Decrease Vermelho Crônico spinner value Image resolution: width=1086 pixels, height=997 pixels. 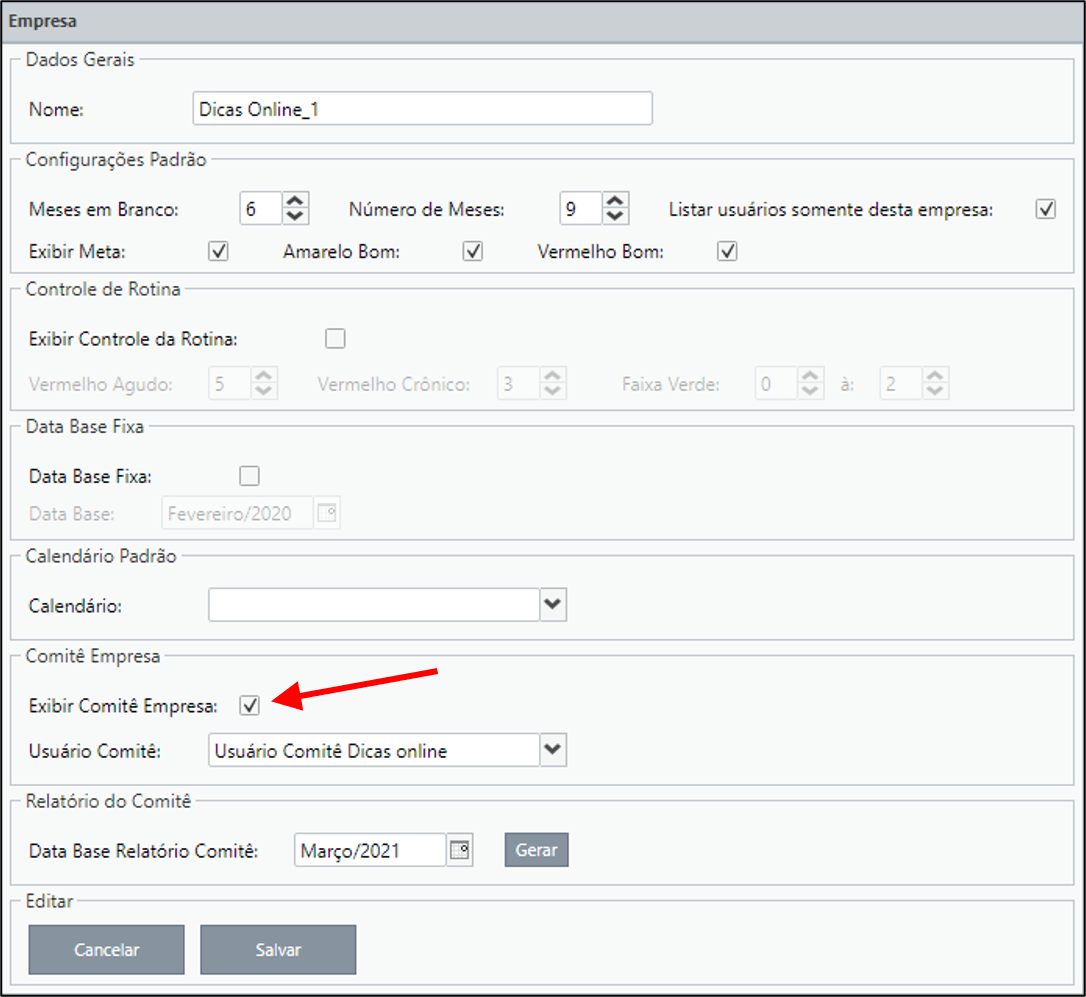(552, 391)
